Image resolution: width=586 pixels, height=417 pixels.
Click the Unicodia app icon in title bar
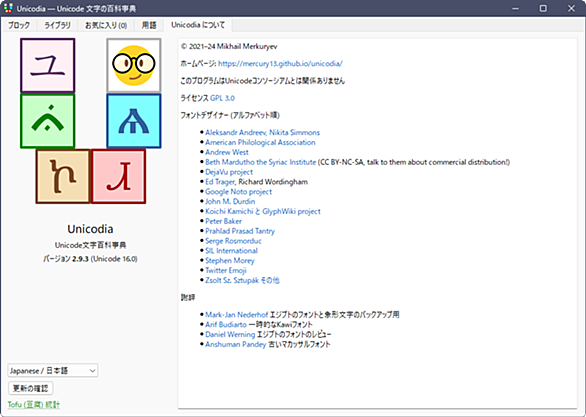(x=8, y=8)
